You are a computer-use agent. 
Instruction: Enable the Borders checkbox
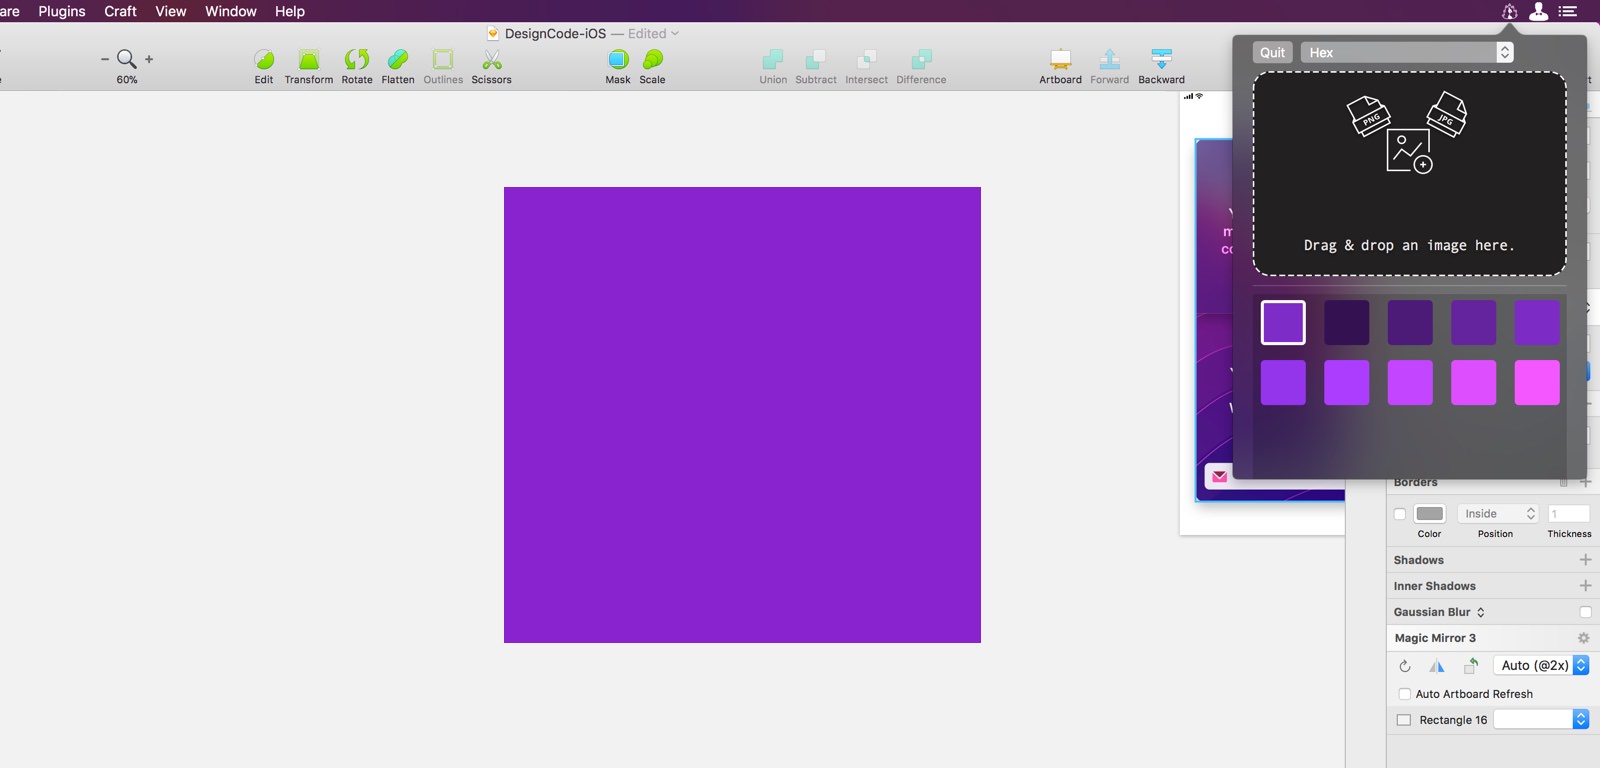click(1400, 514)
